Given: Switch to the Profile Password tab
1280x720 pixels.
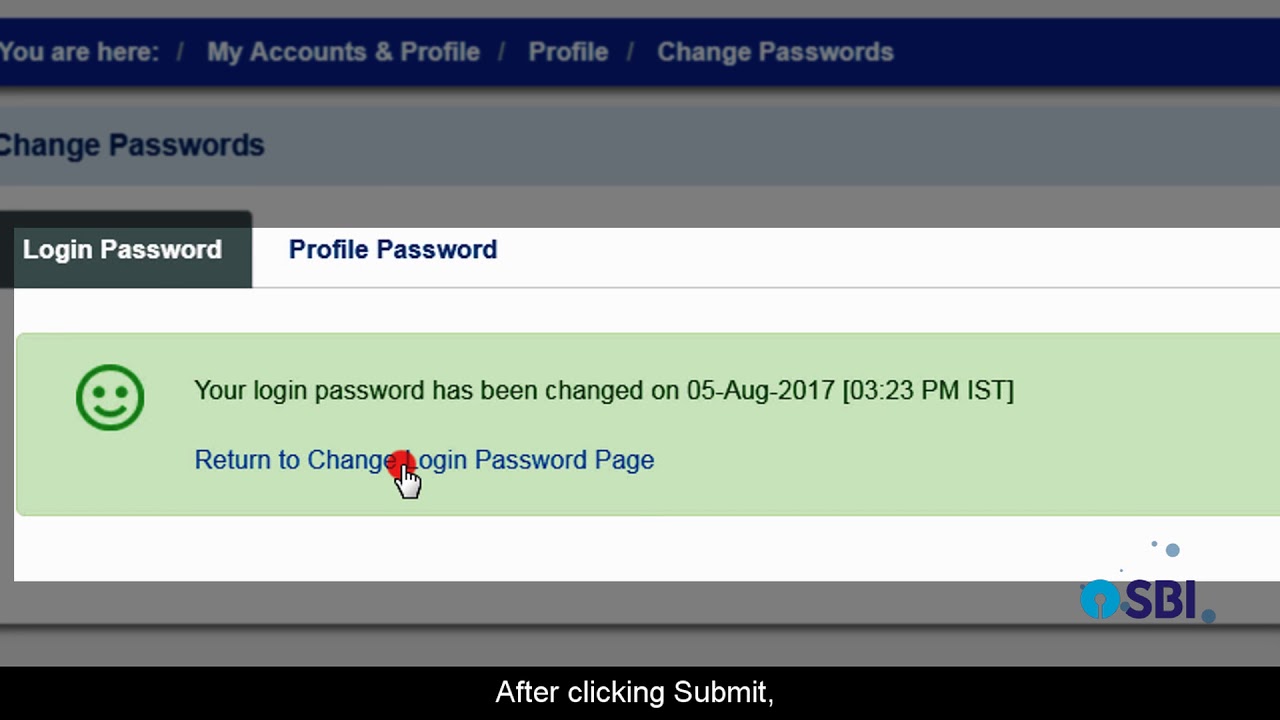Looking at the screenshot, I should tap(392, 250).
